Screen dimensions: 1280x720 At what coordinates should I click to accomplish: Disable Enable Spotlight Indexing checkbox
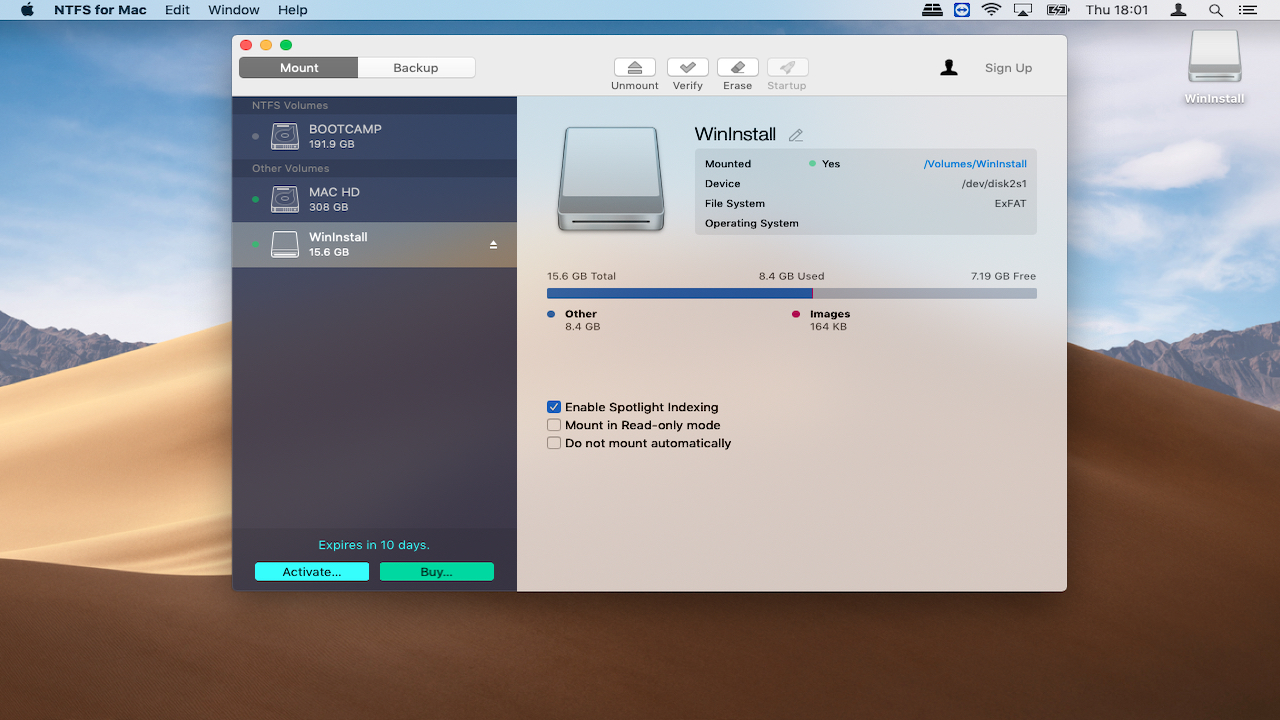pos(554,407)
